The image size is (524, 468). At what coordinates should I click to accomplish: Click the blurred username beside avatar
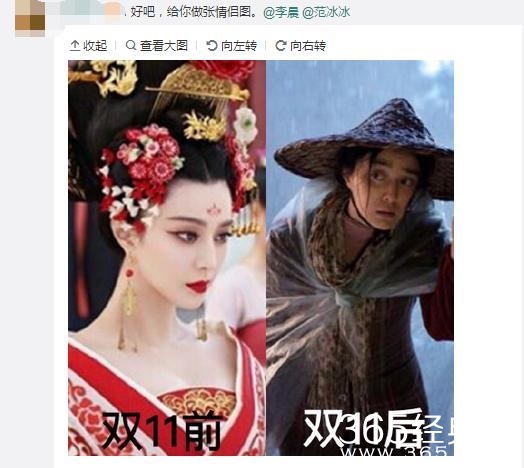coord(88,9)
